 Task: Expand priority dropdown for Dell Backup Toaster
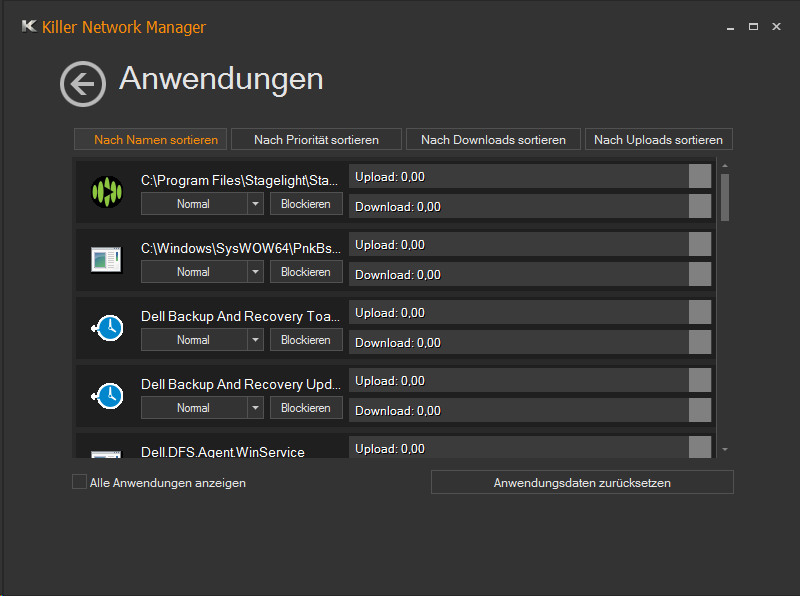pos(255,340)
